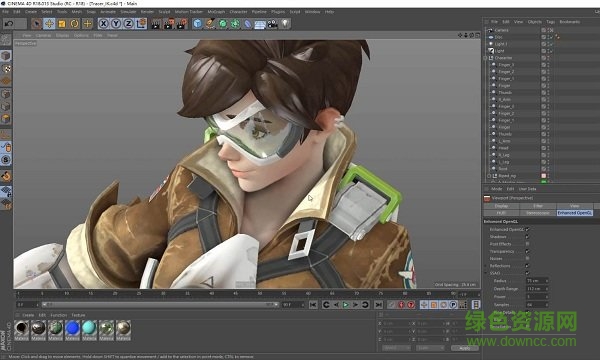
Task: Collapse the Character hierarchy
Action: pos(486,58)
